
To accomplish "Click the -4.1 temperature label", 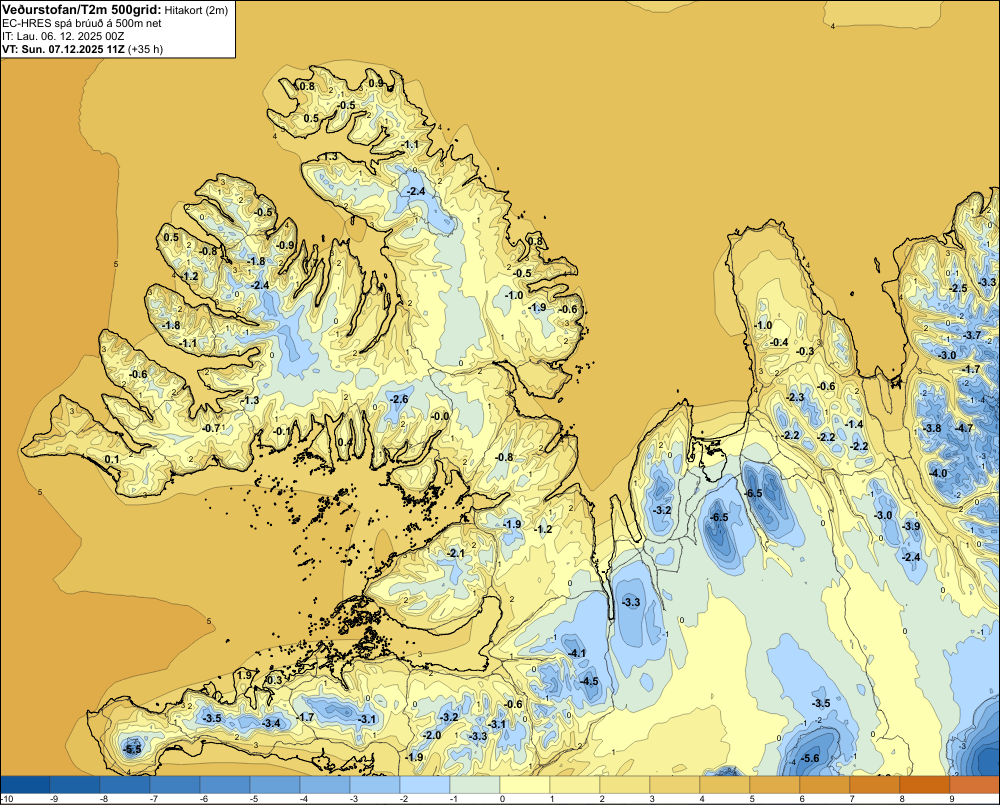I will [x=577, y=653].
